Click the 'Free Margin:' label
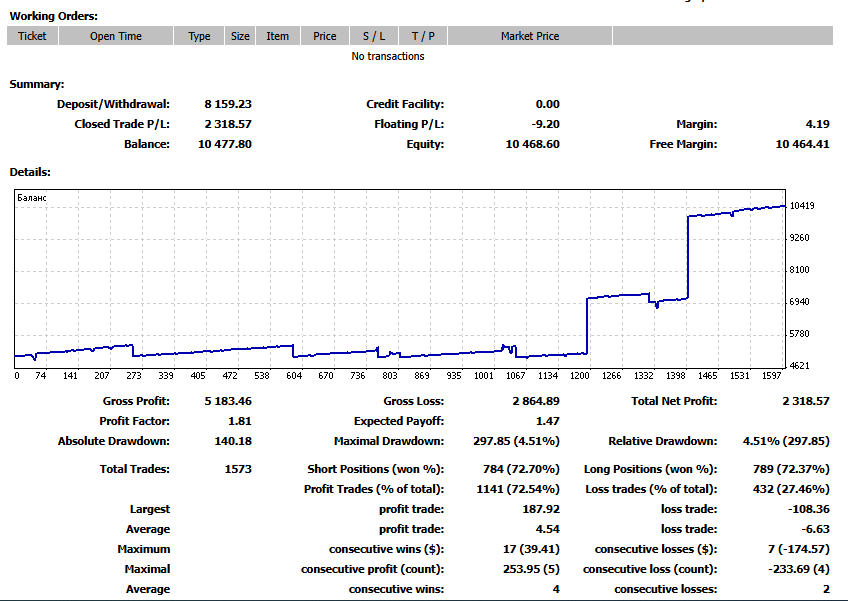Screen dimensions: 848x601 [x=684, y=144]
